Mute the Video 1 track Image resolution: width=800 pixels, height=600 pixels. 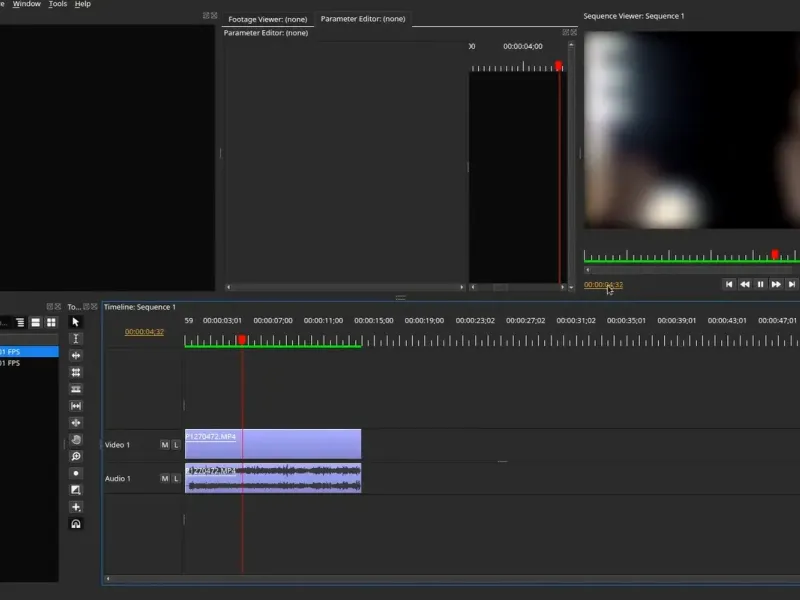[x=165, y=445]
